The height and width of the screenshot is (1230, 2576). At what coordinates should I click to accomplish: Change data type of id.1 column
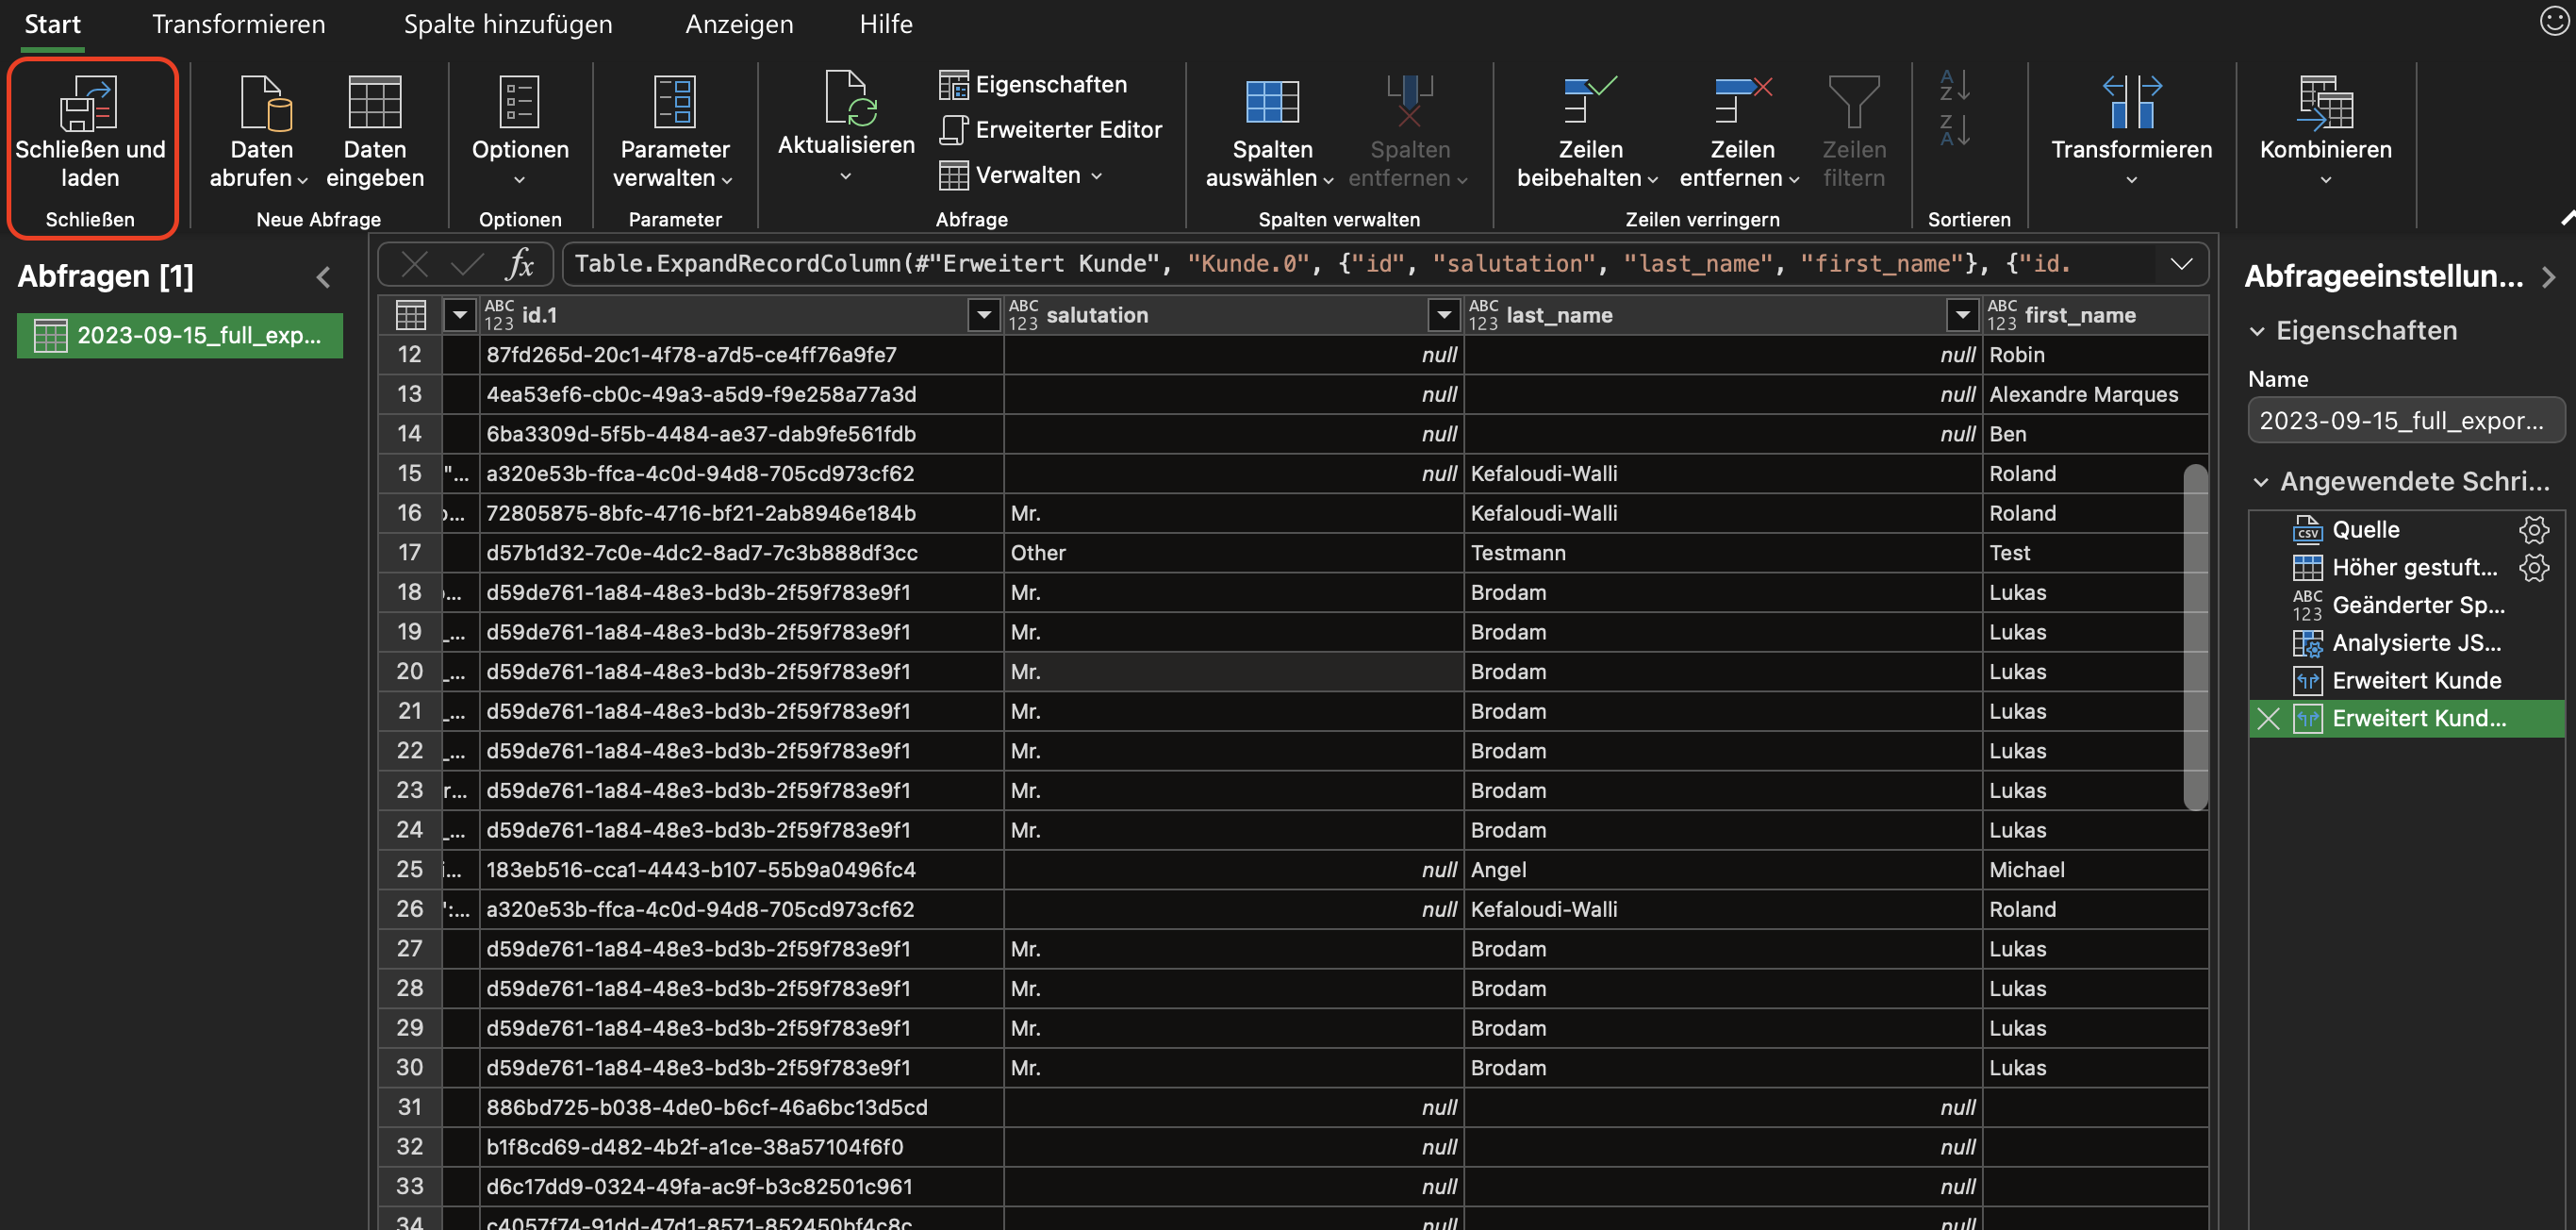pos(498,315)
